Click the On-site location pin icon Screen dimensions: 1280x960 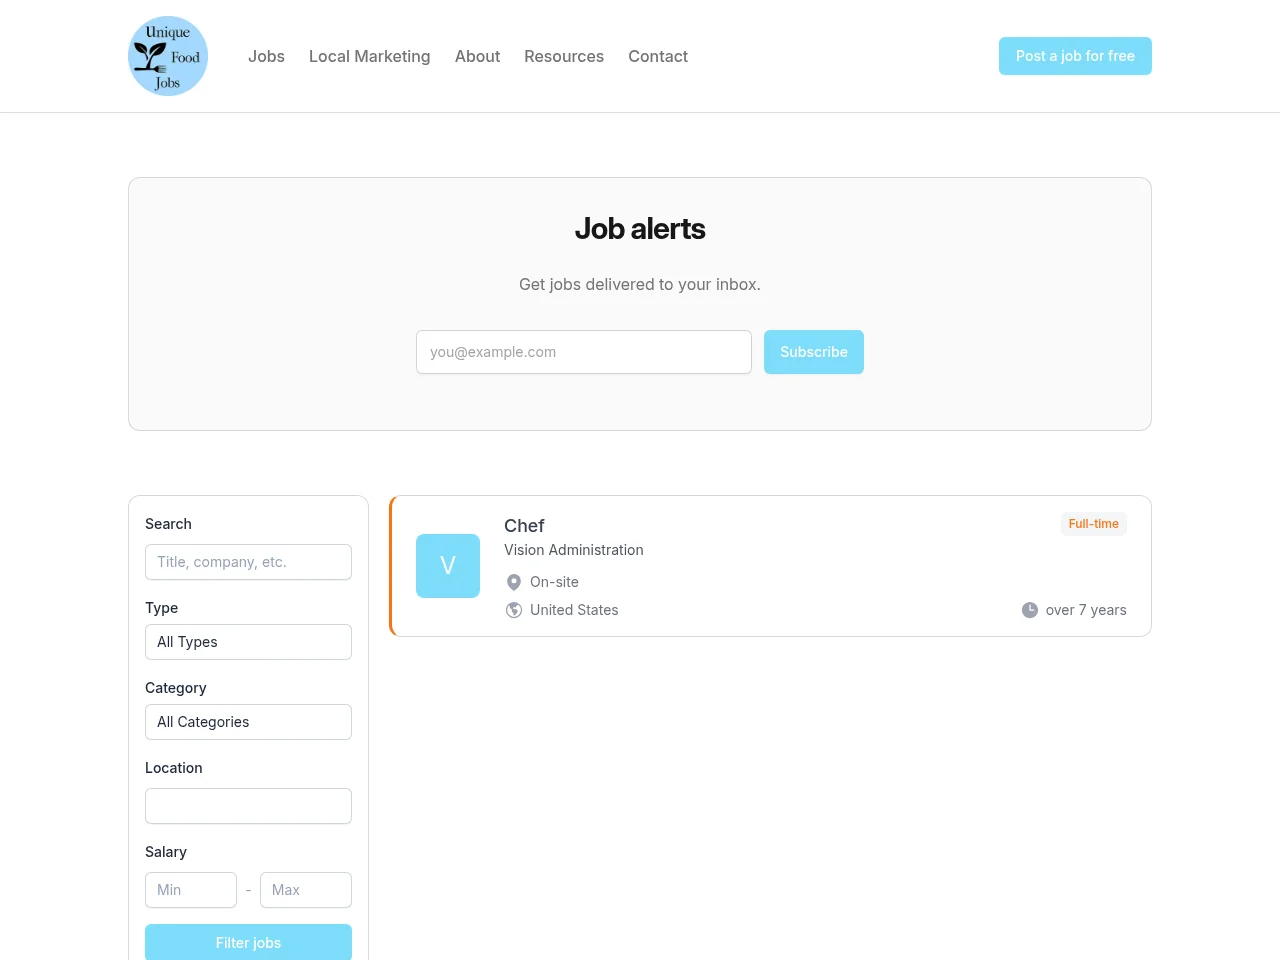(514, 582)
